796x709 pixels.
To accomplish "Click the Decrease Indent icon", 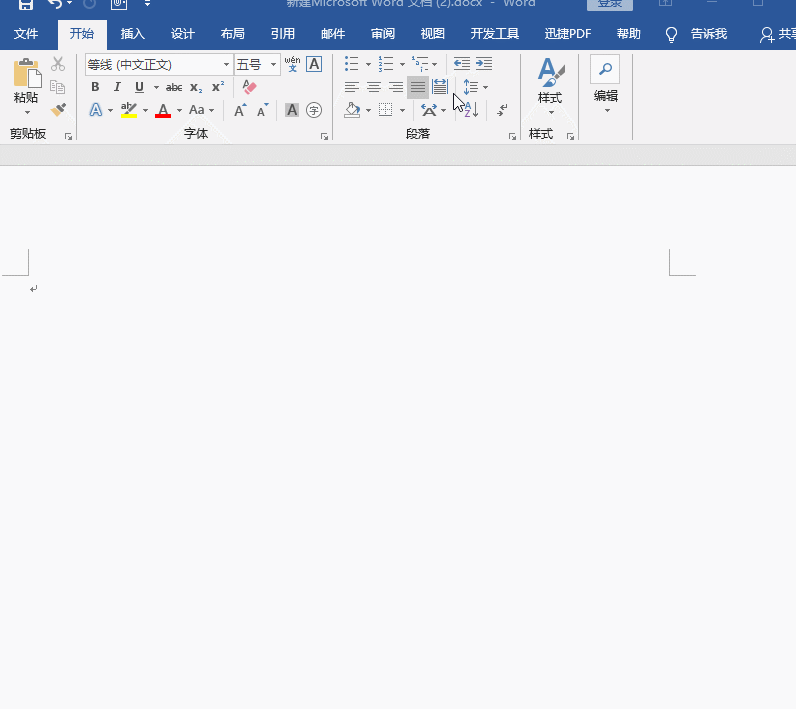I will click(x=461, y=64).
